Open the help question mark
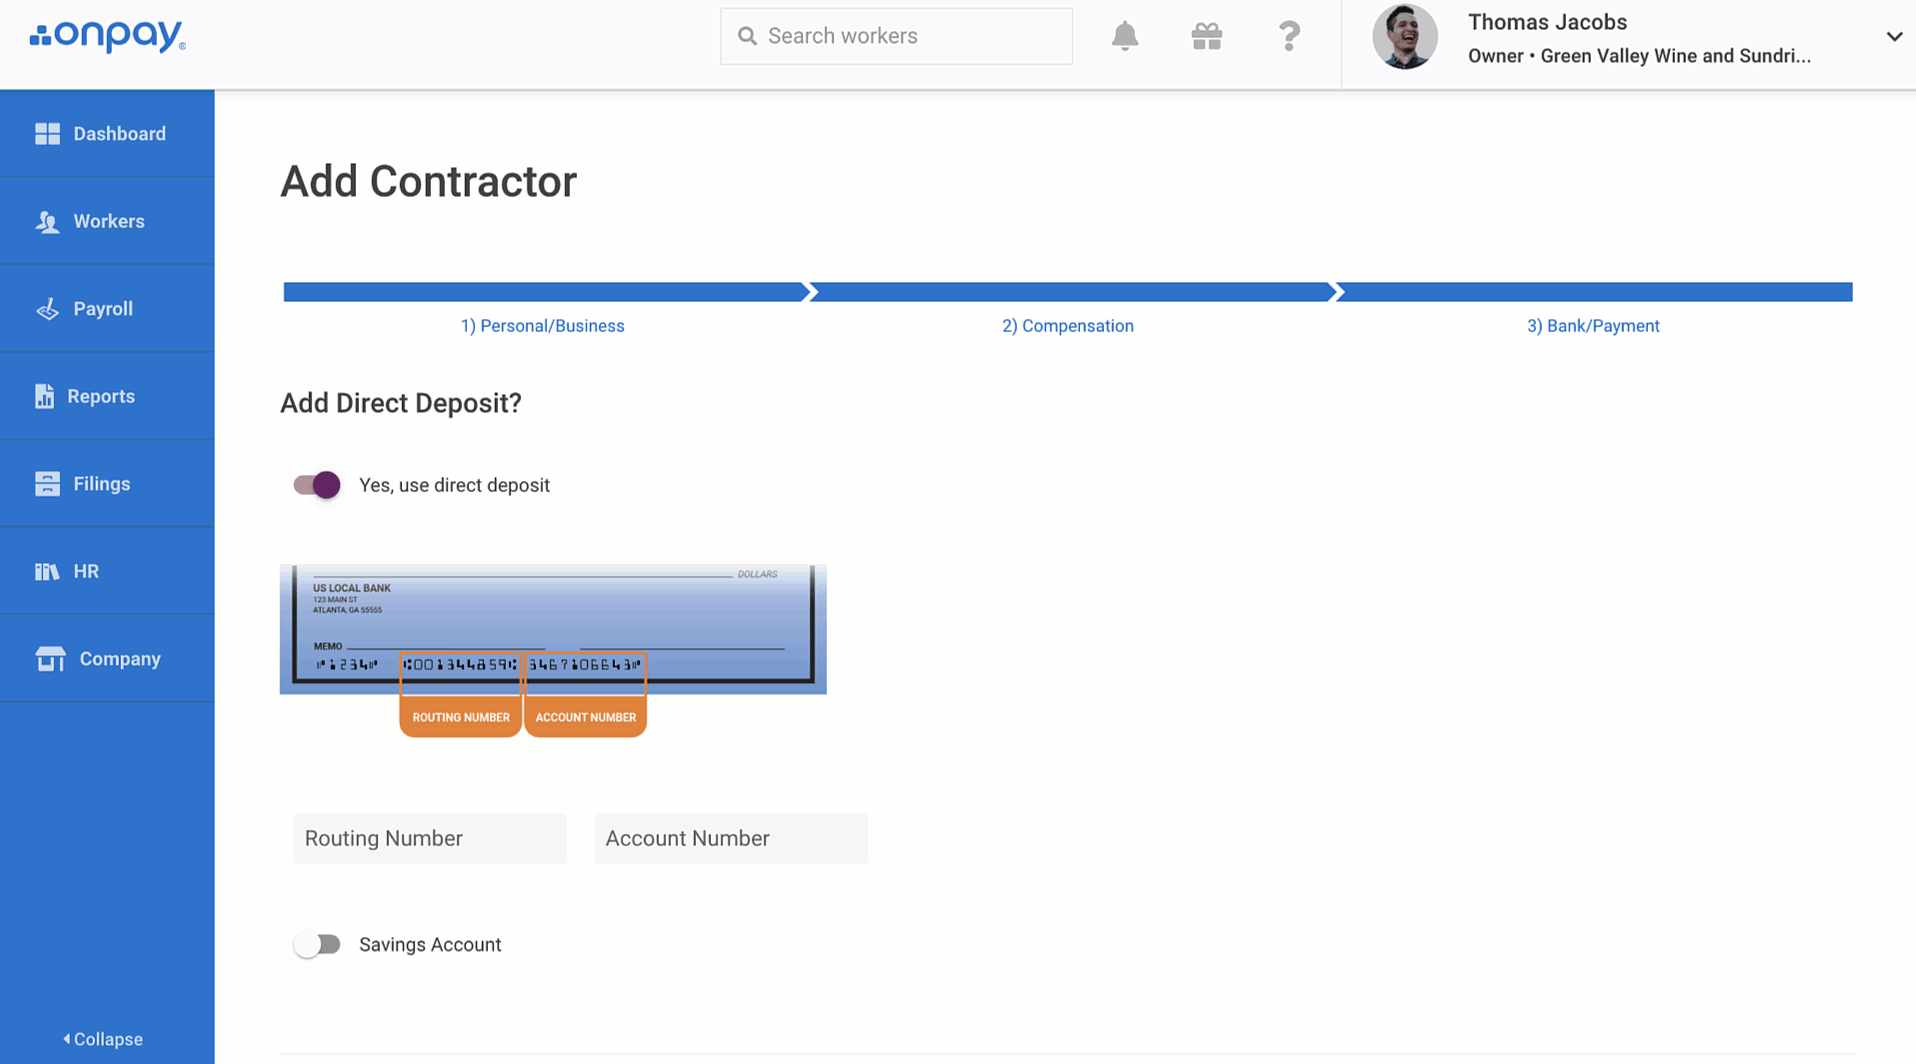The width and height of the screenshot is (1916, 1064). (x=1289, y=36)
